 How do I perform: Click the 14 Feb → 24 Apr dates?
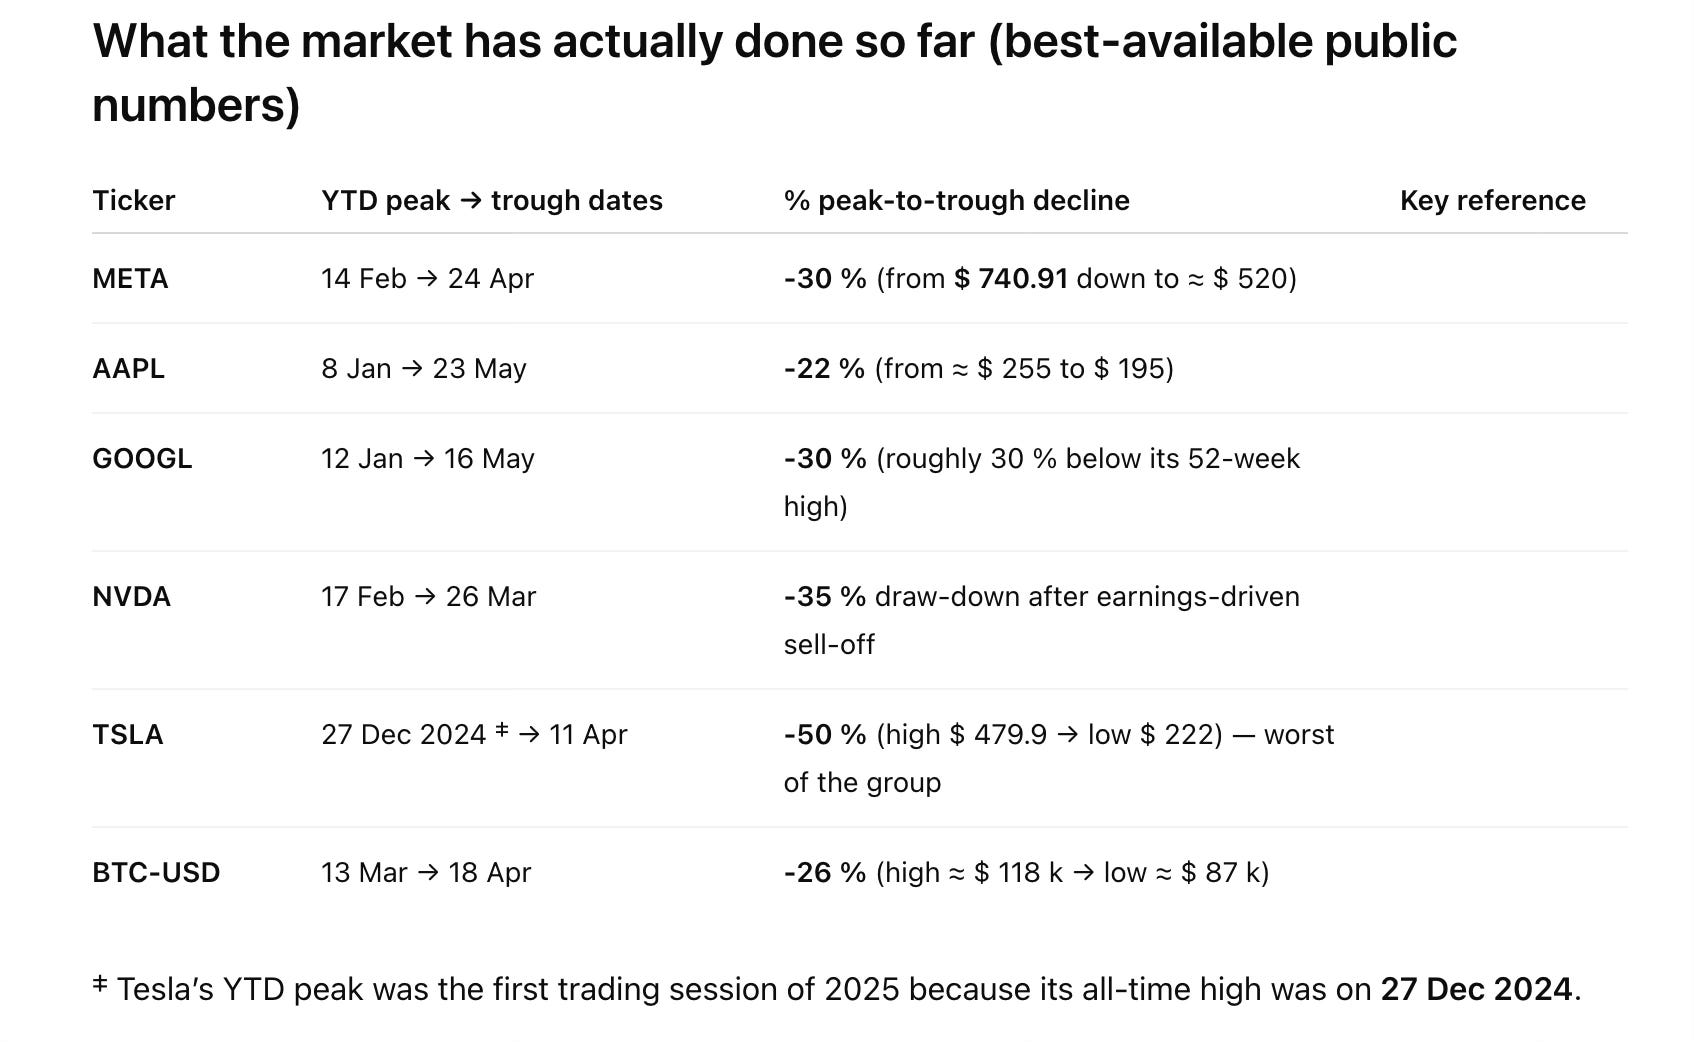click(x=428, y=278)
